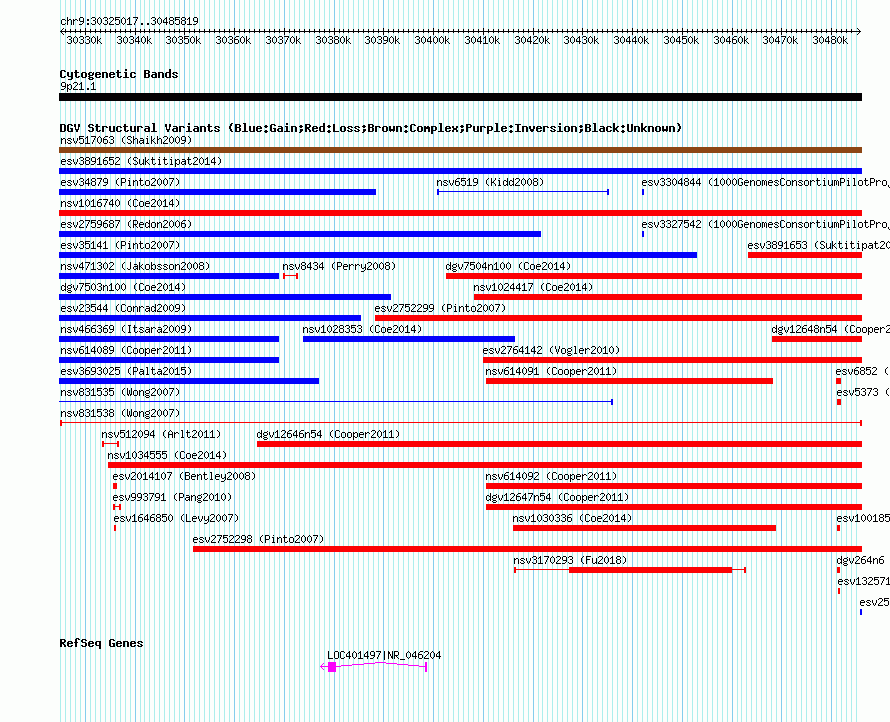This screenshot has width=890, height=722.
Task: Select esv2752298 (Pinto2007) label
Action: pos(258,539)
